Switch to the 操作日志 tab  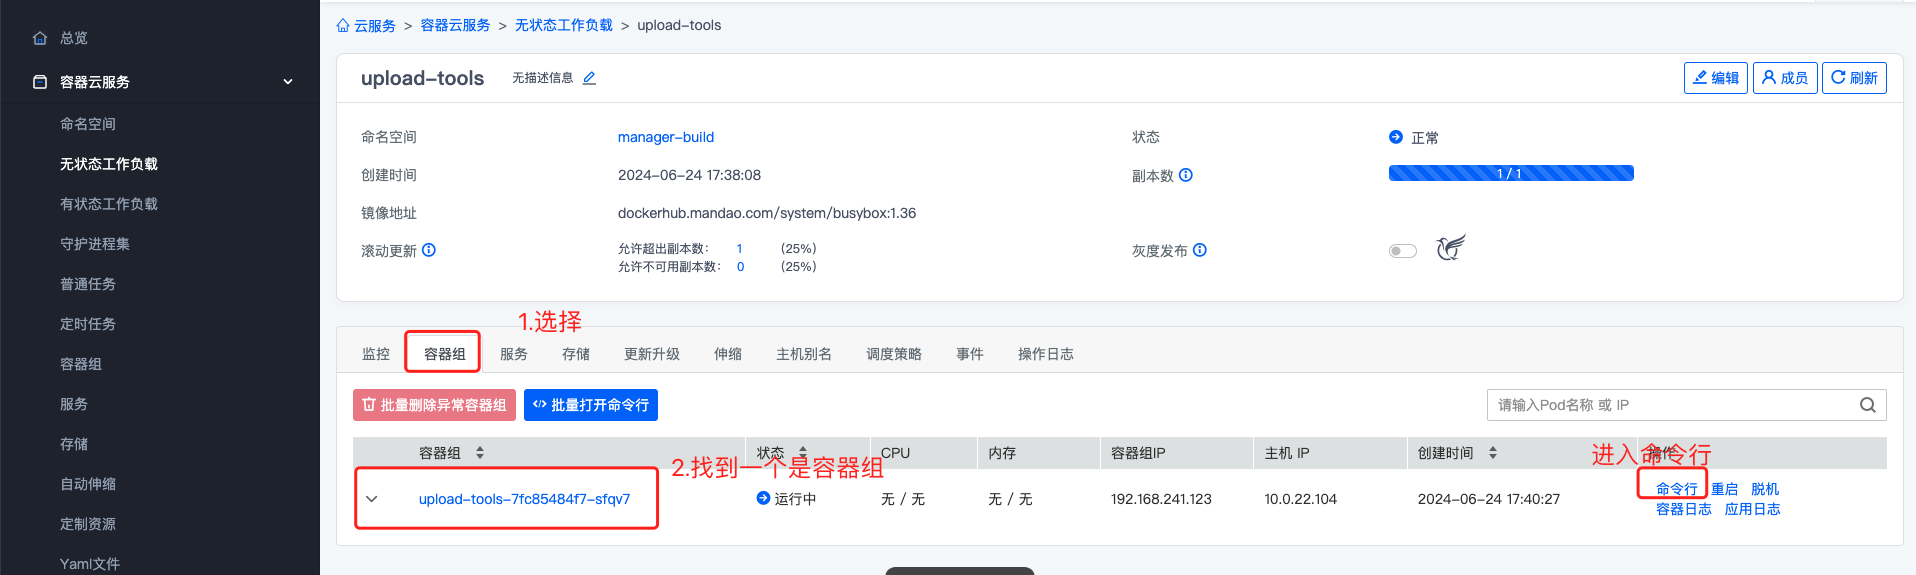[x=1046, y=354]
